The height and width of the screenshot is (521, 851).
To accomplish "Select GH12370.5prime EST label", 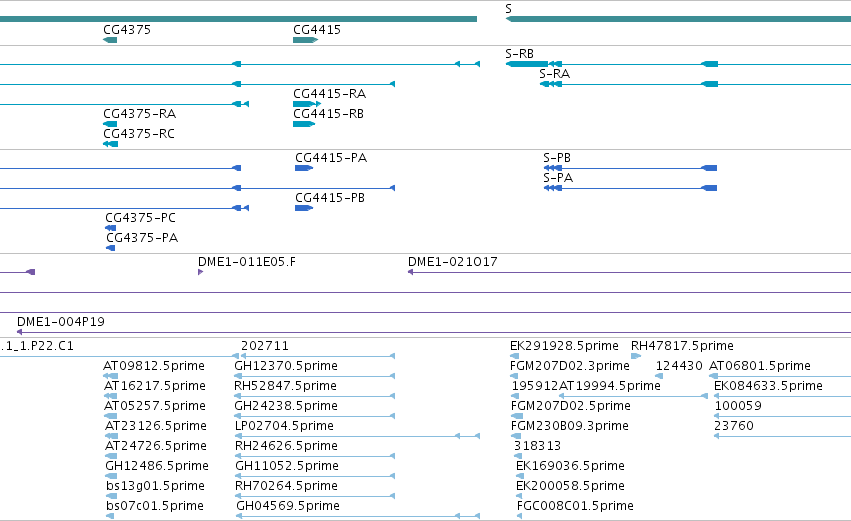I will [x=286, y=366].
